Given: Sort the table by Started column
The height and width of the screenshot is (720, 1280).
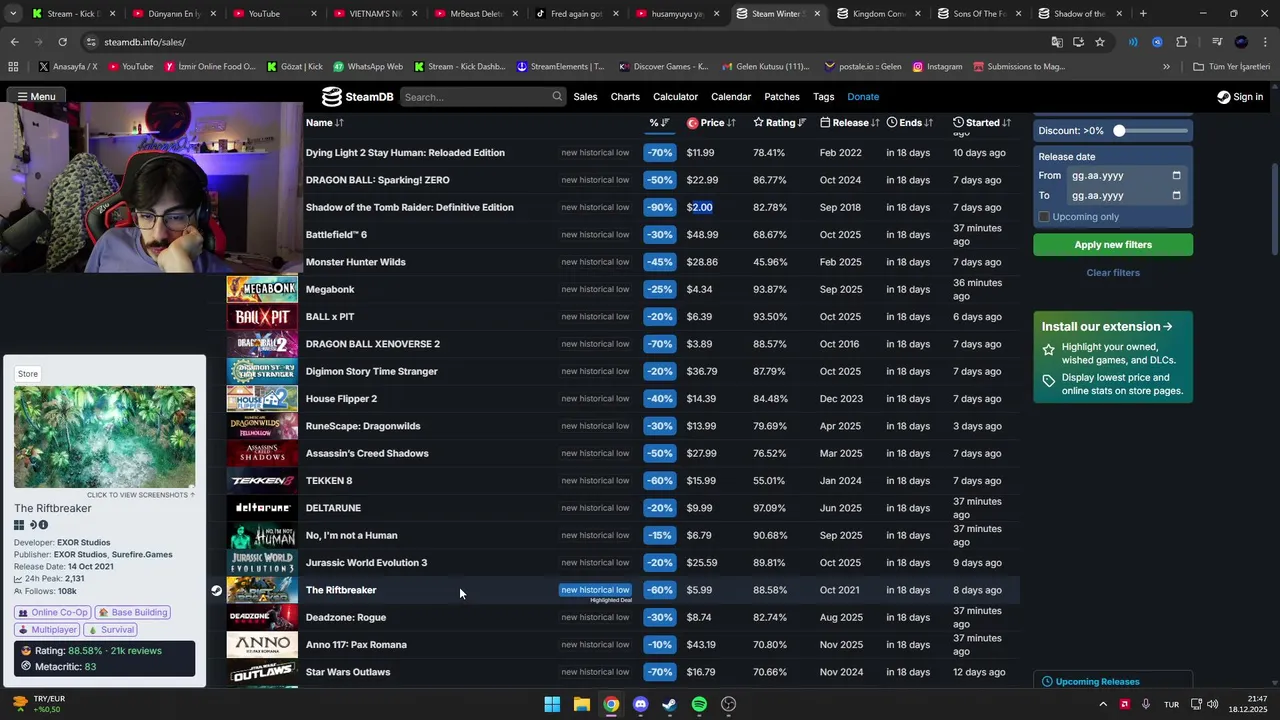Looking at the screenshot, I should 981,123.
